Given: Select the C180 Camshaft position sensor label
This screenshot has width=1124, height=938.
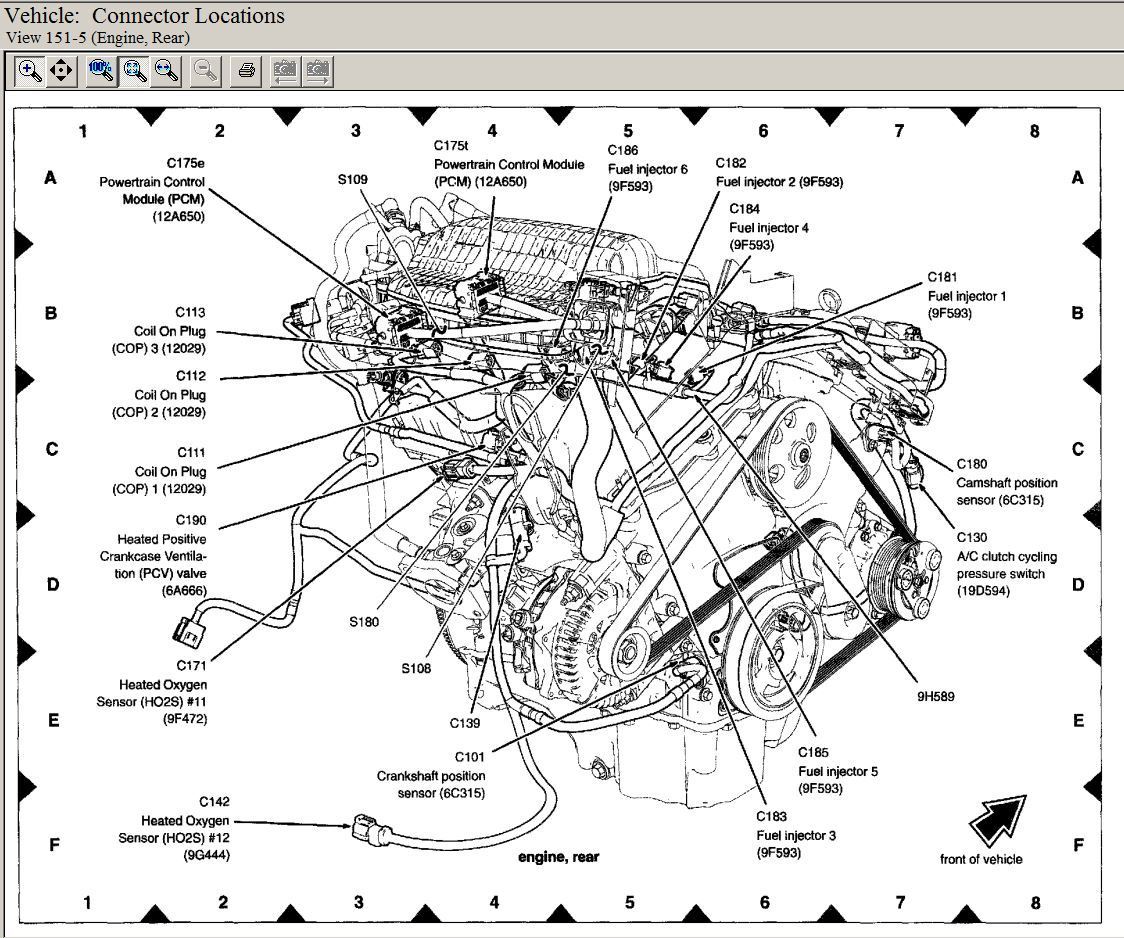Looking at the screenshot, I should point(1005,482).
